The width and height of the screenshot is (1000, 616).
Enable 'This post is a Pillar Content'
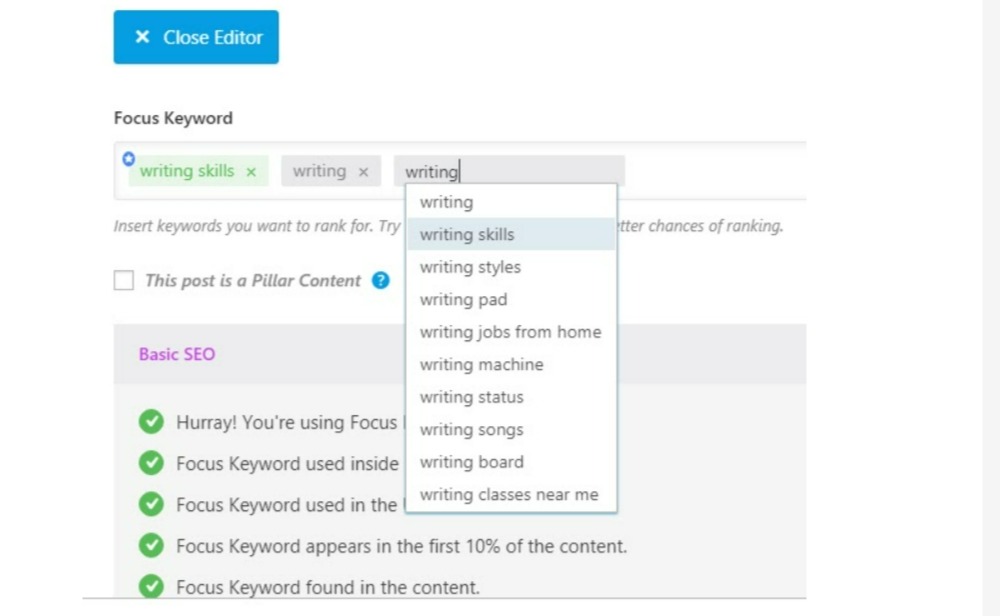point(124,281)
